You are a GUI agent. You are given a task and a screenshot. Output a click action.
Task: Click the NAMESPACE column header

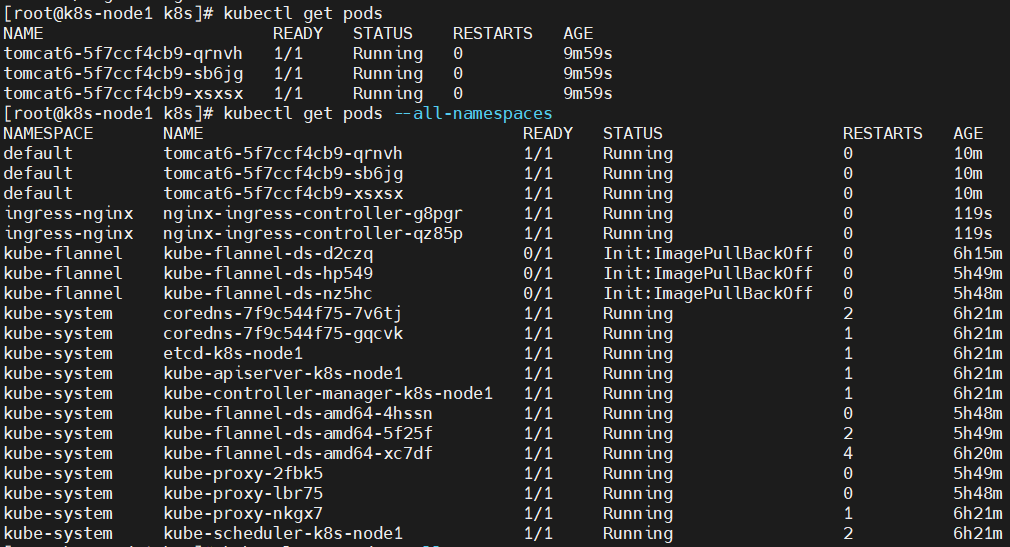click(48, 133)
